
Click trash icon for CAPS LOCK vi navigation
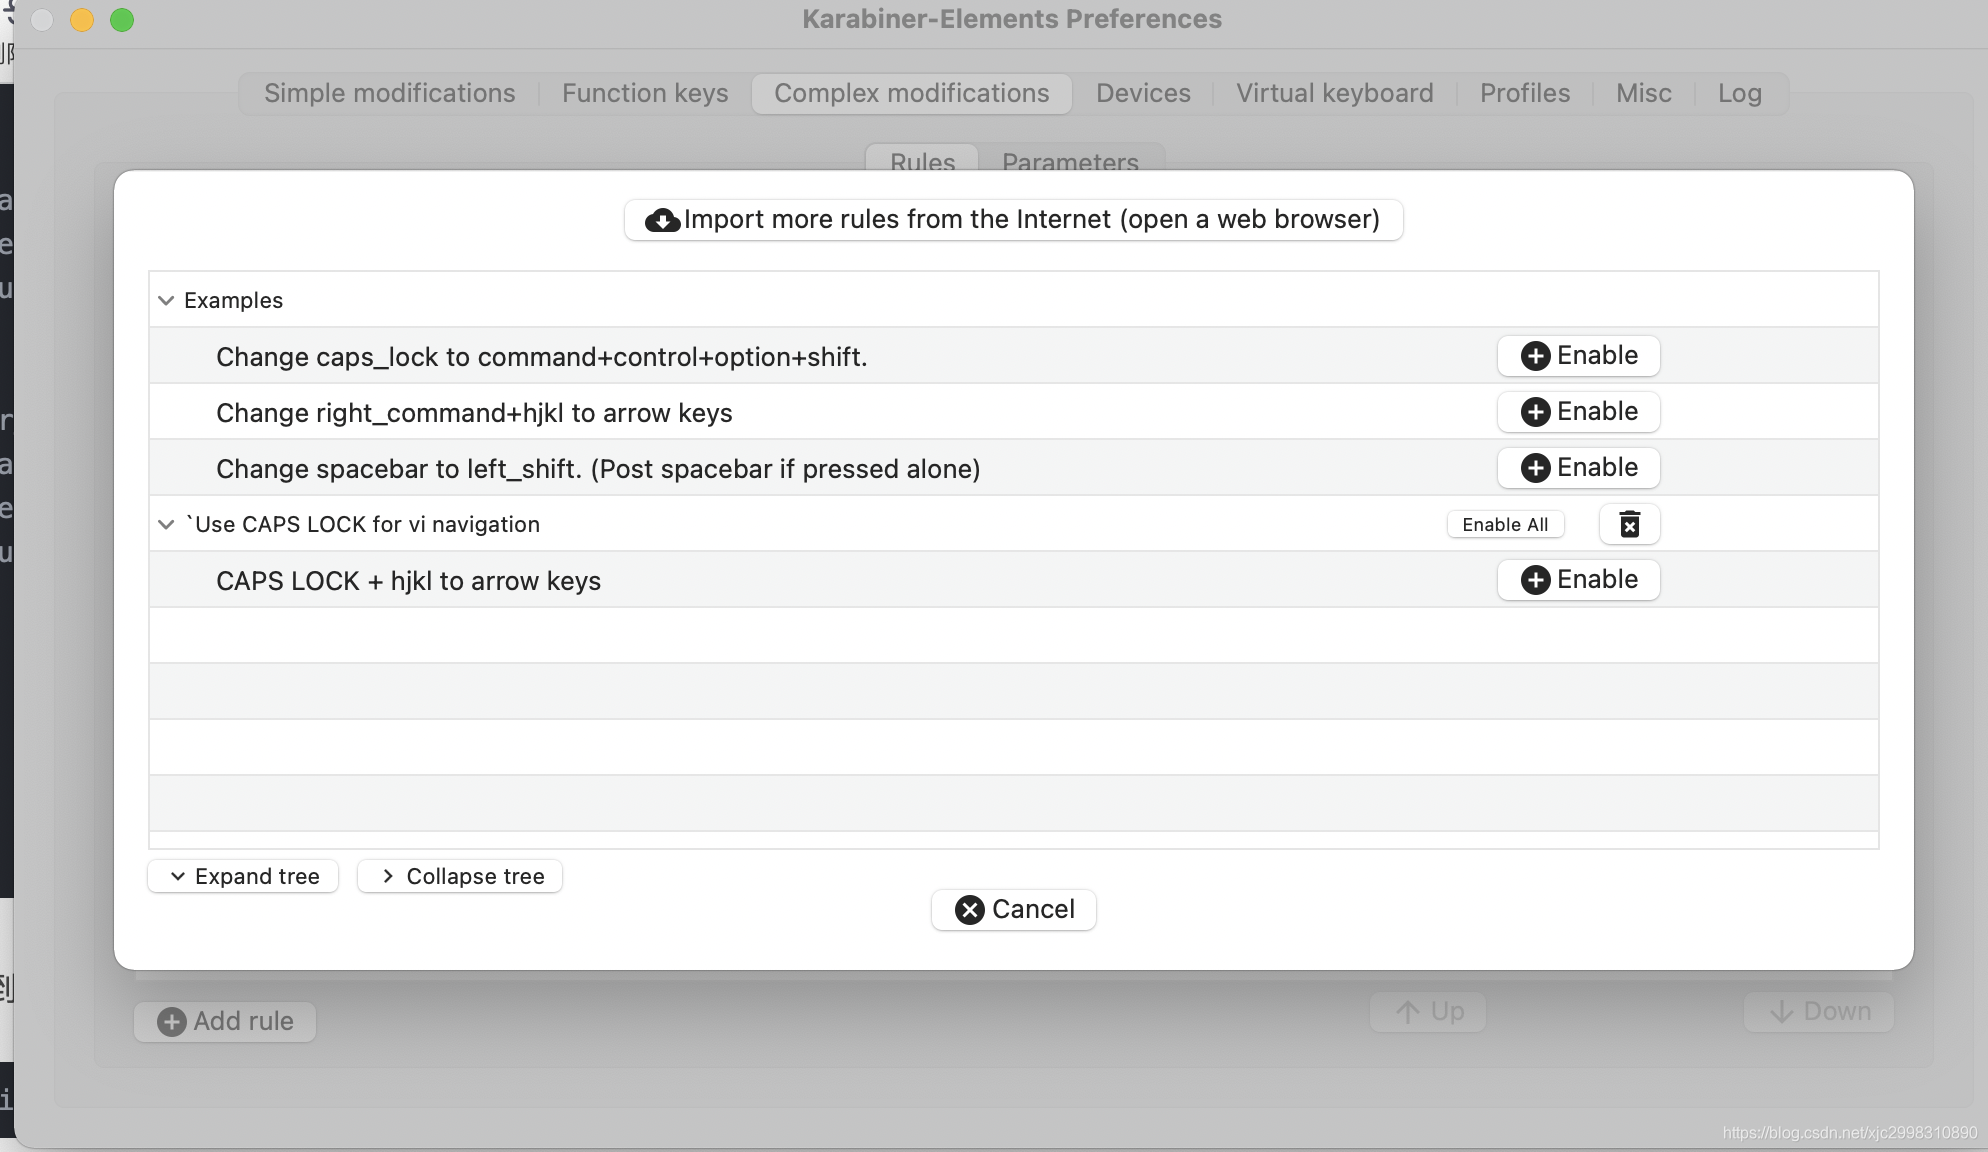1629,524
